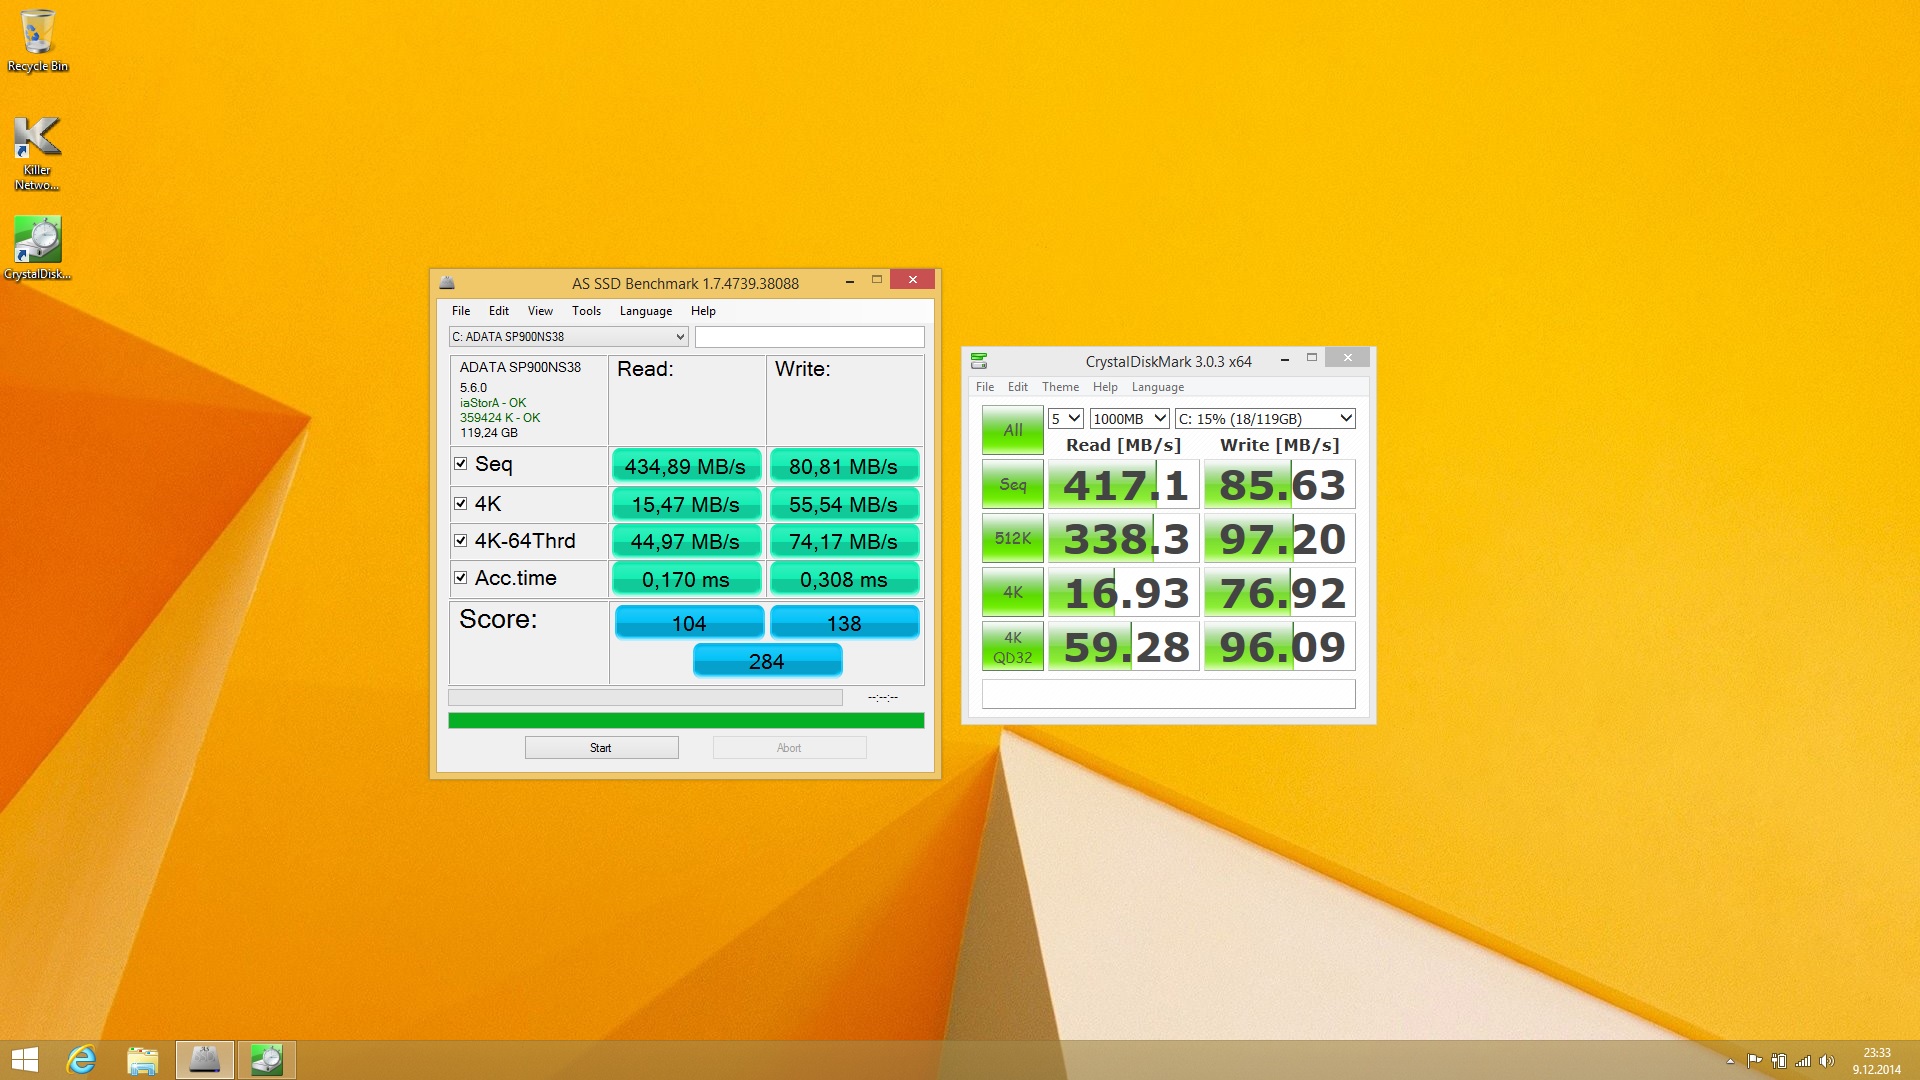Click the AS SSD Benchmark title bar icon

(447, 283)
